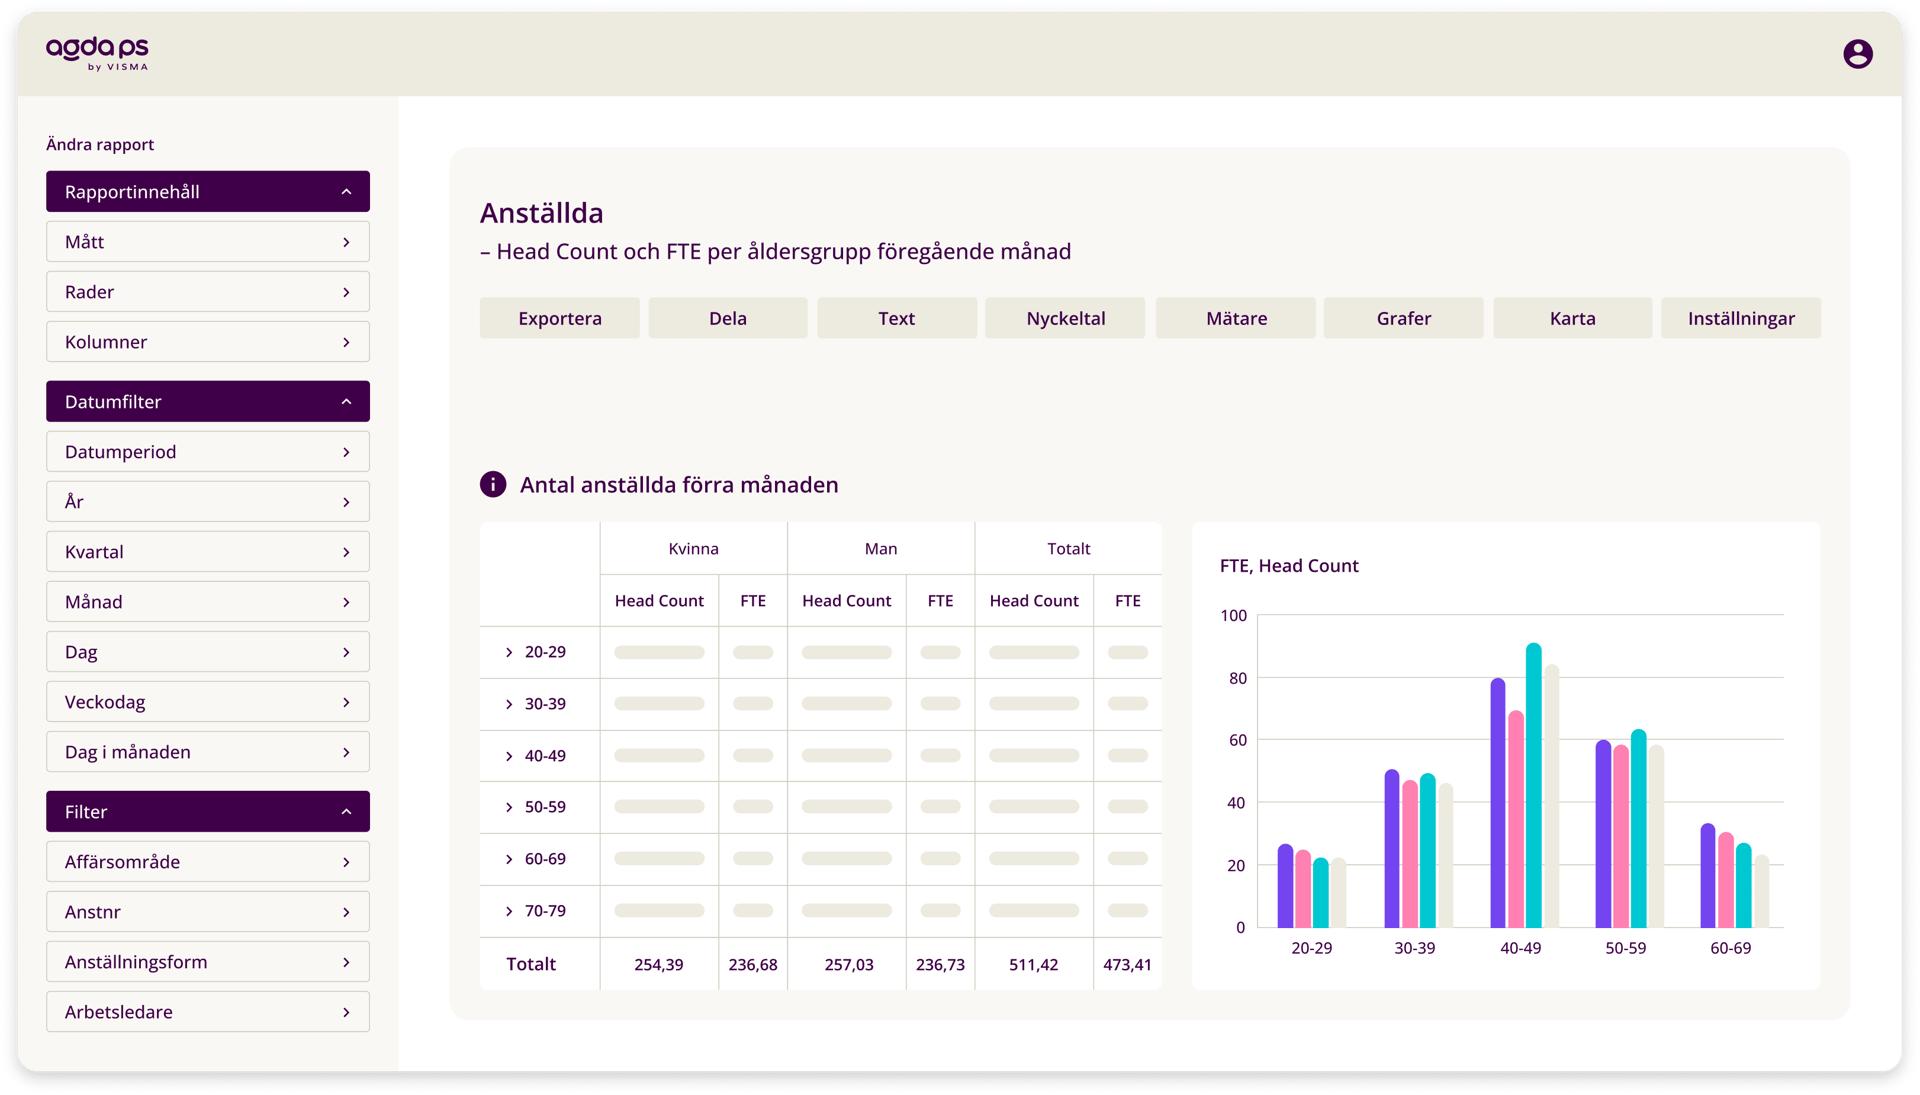Click the Agda PS by Visma logo

pos(97,54)
